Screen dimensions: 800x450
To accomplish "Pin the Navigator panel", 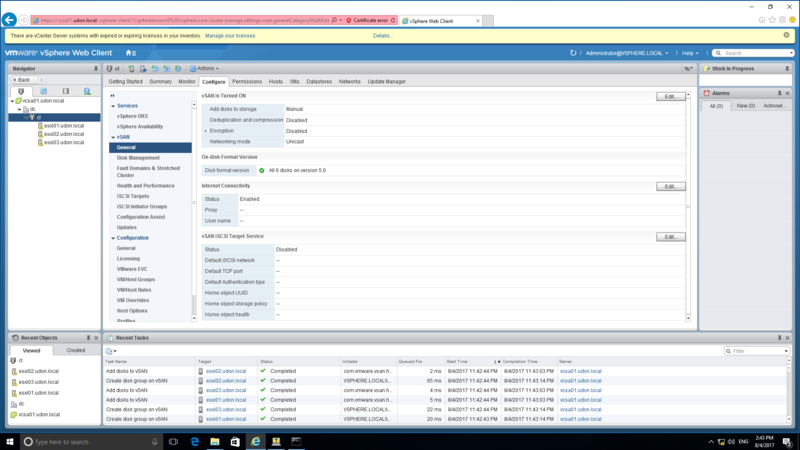I will coord(95,68).
